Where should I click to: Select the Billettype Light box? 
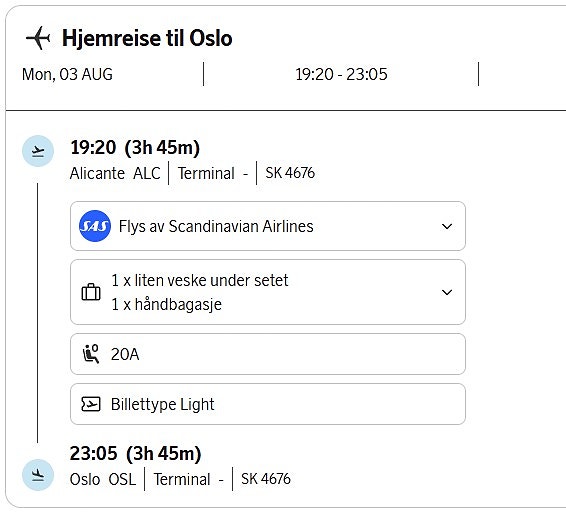(x=268, y=404)
